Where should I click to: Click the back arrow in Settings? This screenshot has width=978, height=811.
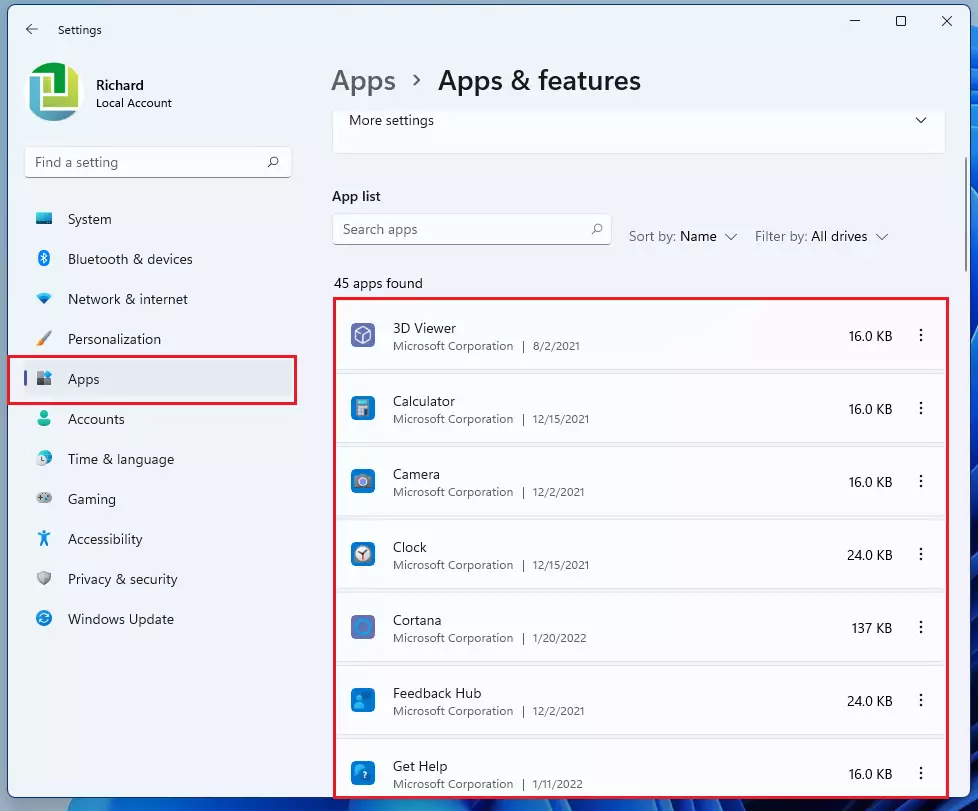coord(32,29)
